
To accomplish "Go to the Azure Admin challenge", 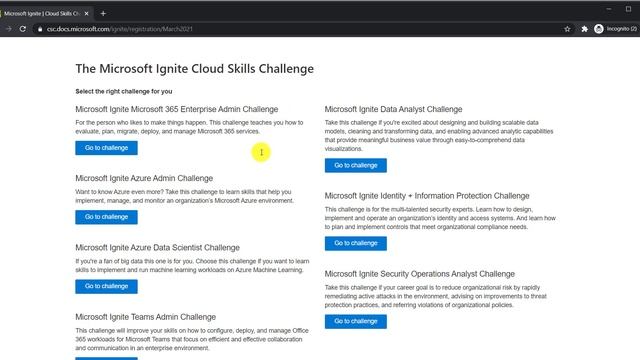I will coord(106,217).
